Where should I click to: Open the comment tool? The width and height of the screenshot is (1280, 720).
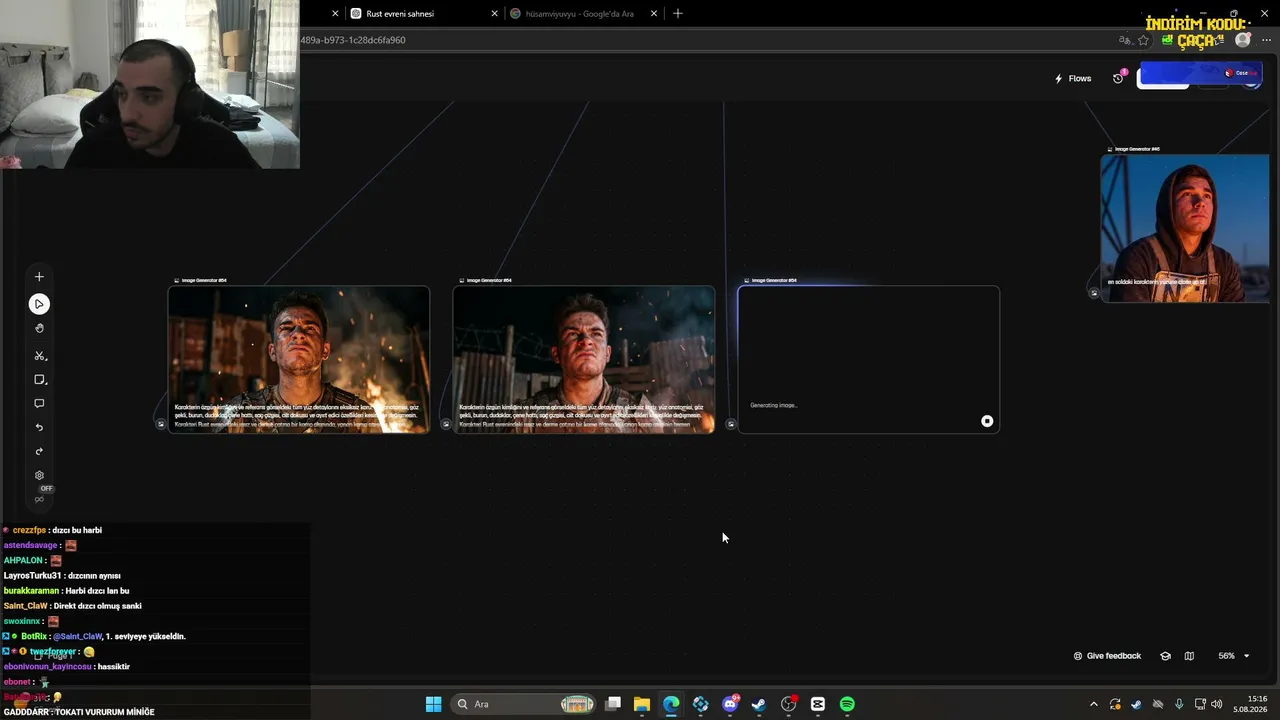[39, 404]
